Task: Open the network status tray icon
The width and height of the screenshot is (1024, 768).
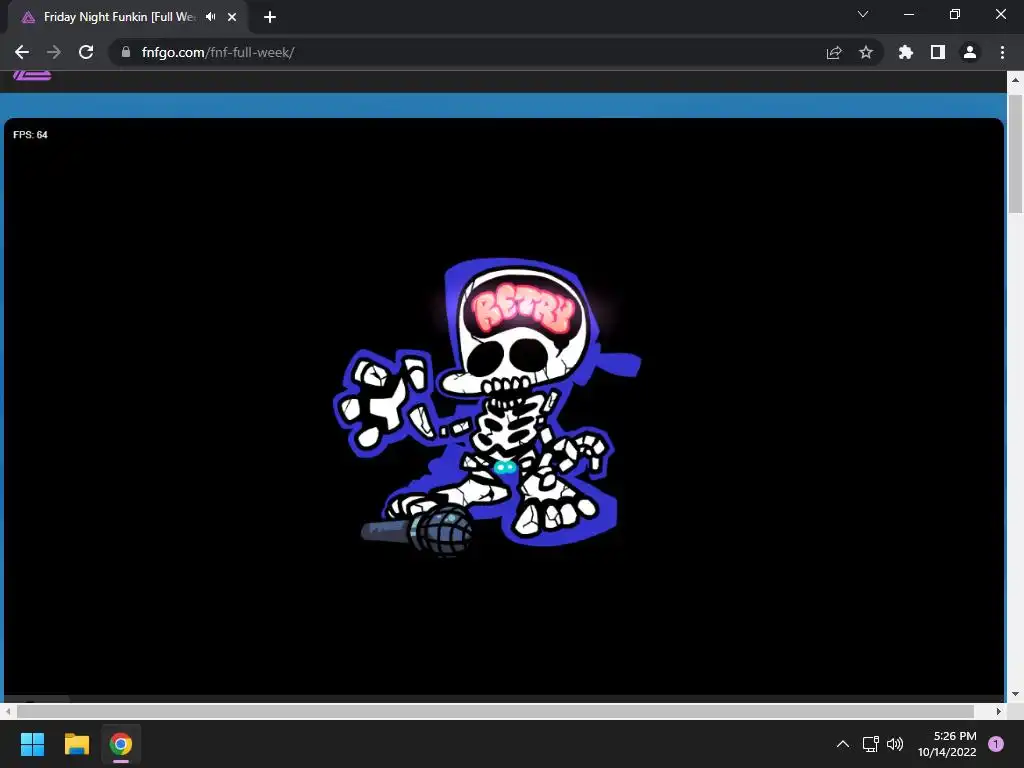Action: pyautogui.click(x=871, y=744)
